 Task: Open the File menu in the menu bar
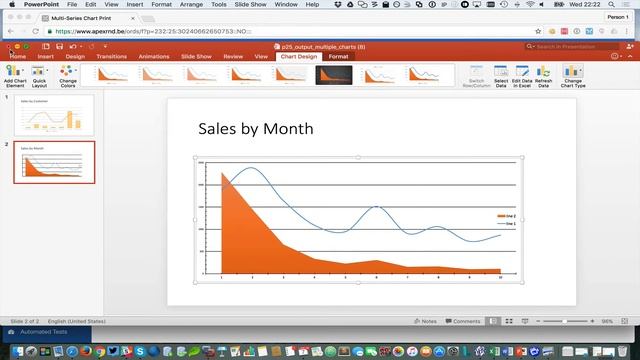coord(72,4)
